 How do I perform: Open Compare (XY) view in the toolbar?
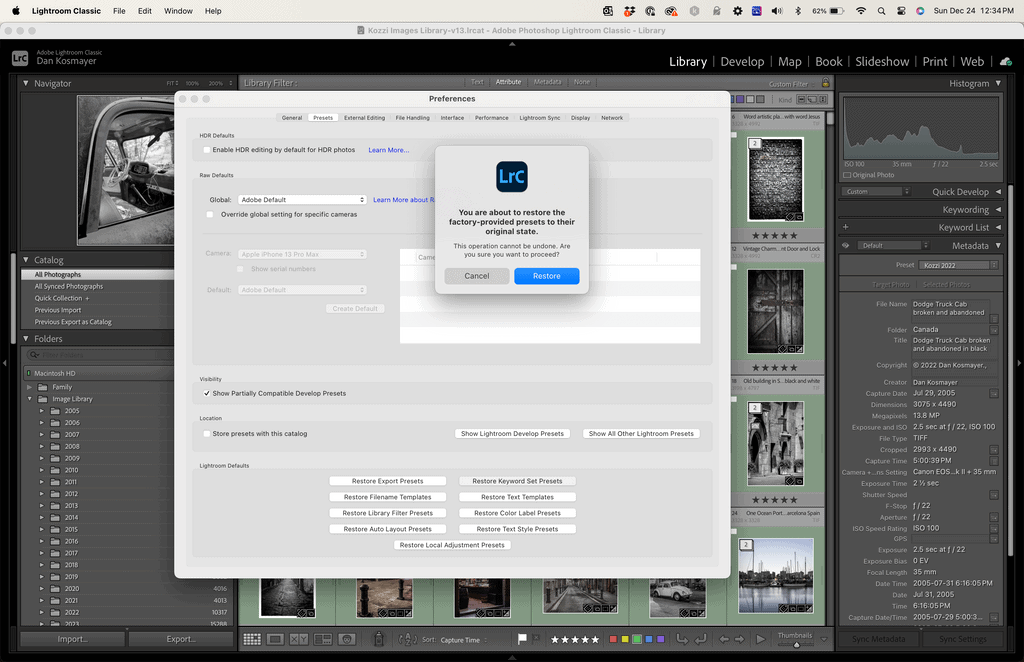point(298,639)
